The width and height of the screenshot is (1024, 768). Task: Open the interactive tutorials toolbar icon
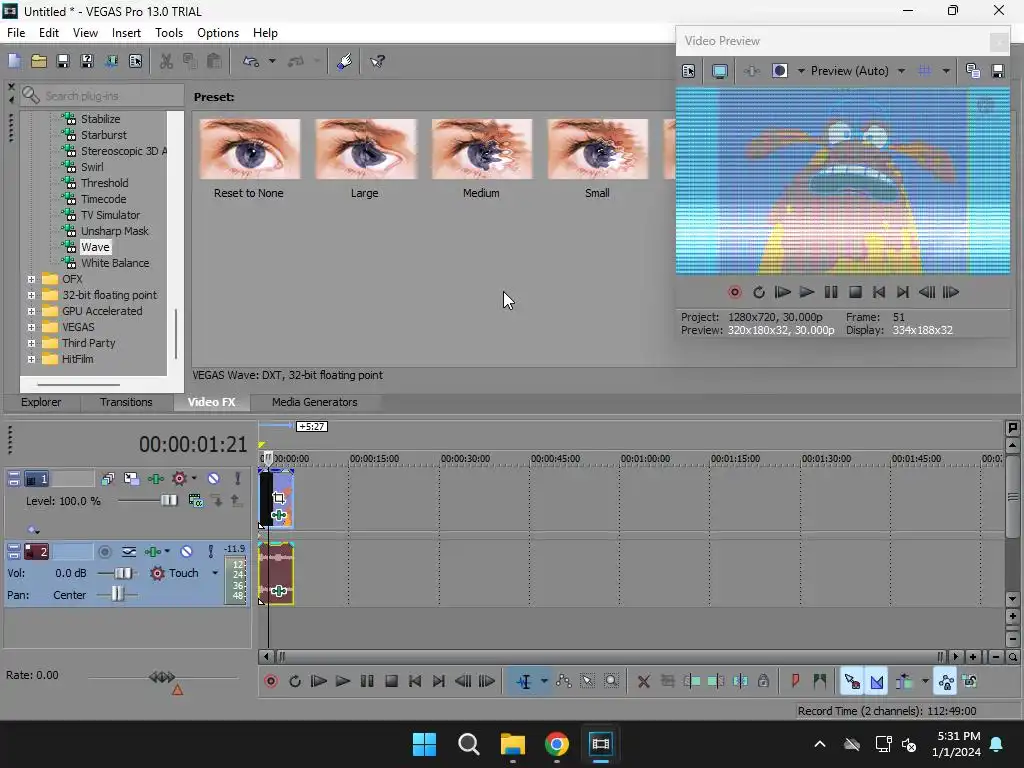(x=344, y=61)
